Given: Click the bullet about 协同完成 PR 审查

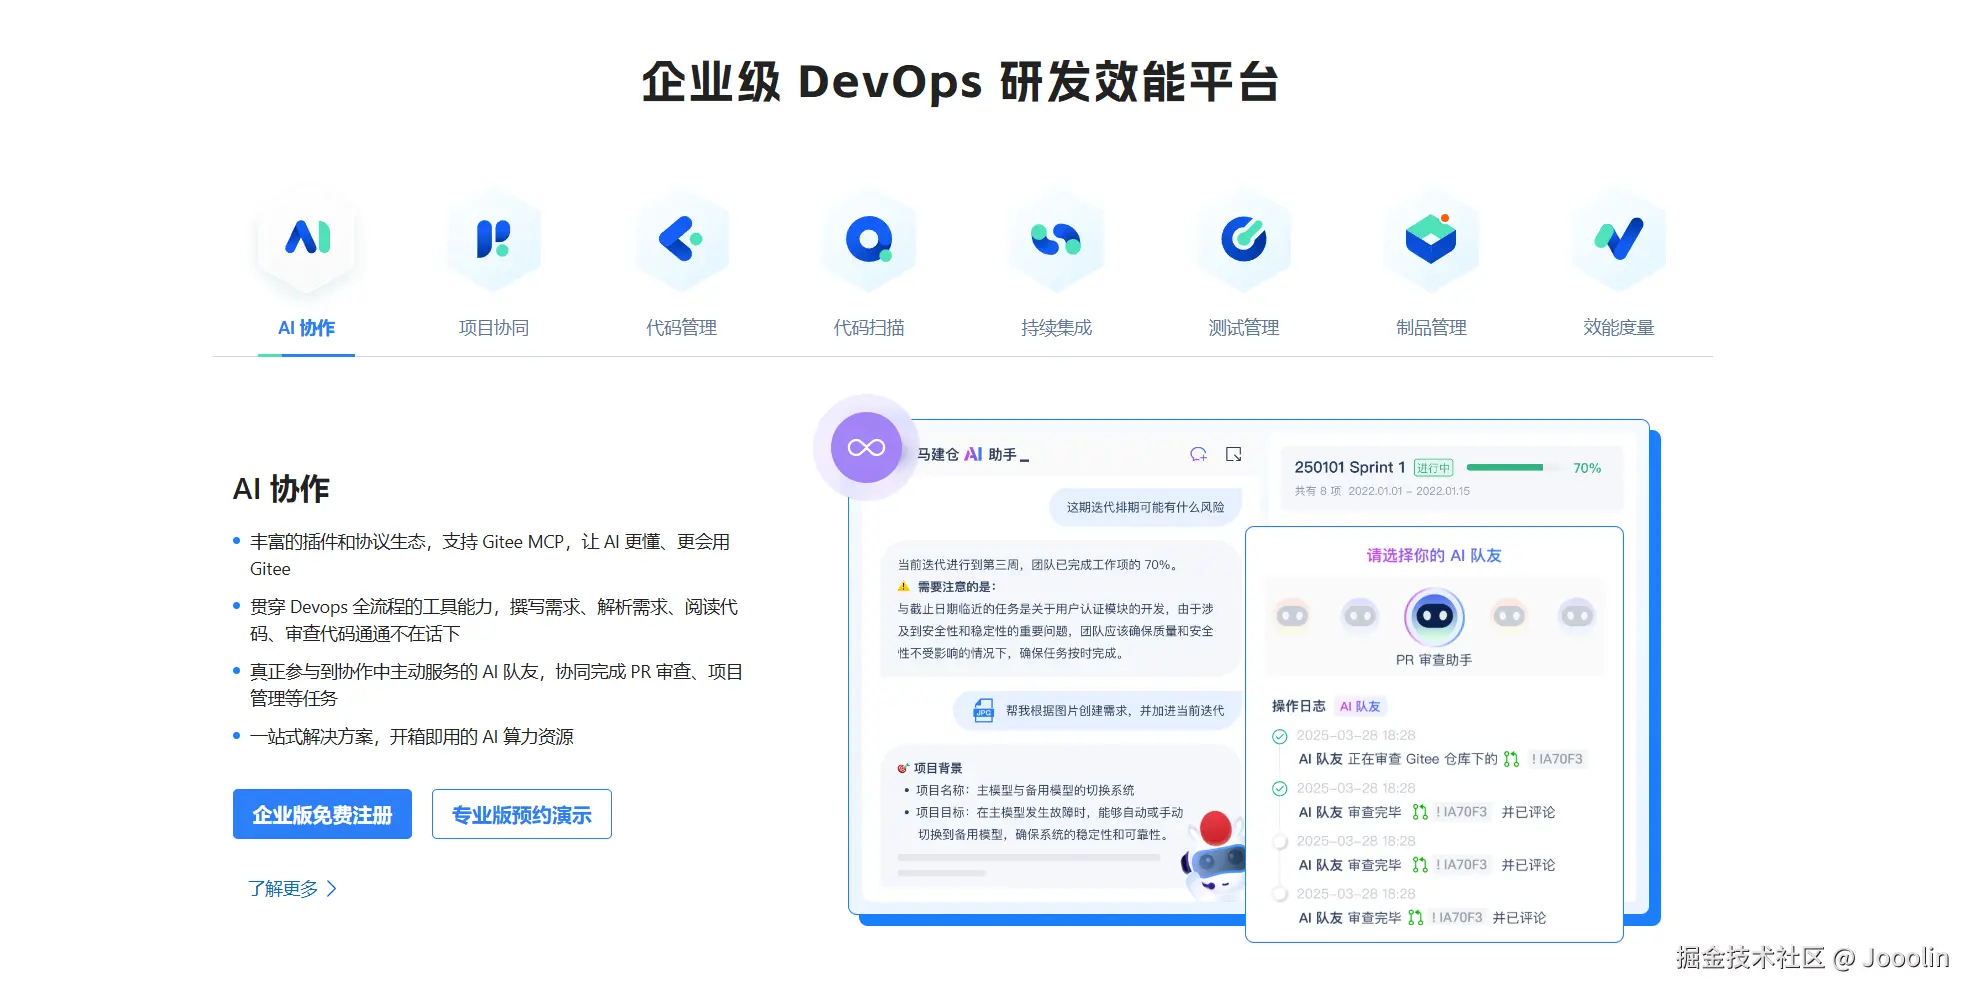Looking at the screenshot, I should 496,685.
